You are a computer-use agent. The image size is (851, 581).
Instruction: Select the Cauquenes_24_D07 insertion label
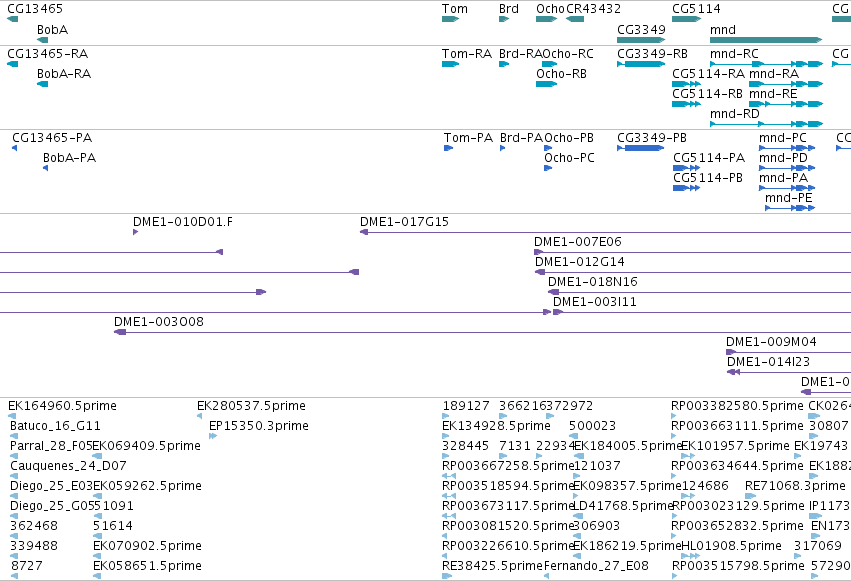68,466
